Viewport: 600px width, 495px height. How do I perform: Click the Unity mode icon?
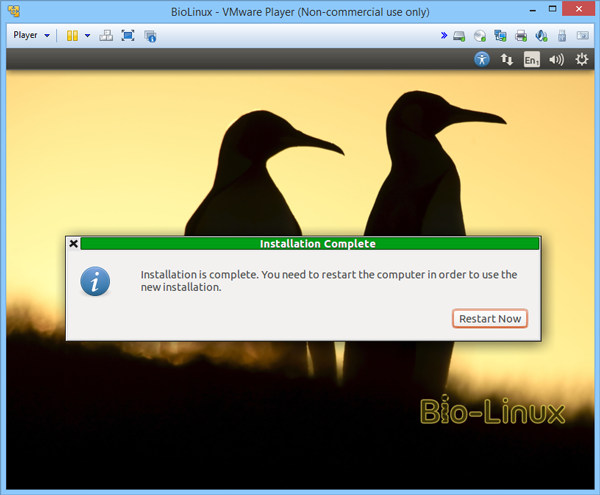[x=150, y=36]
